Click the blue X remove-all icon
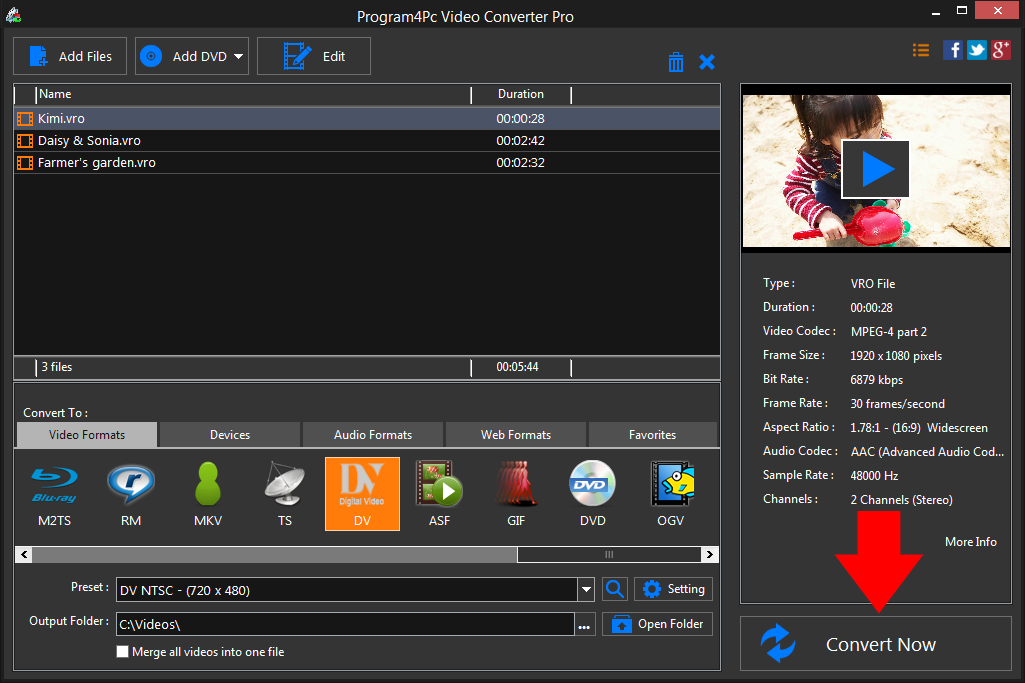 (707, 62)
